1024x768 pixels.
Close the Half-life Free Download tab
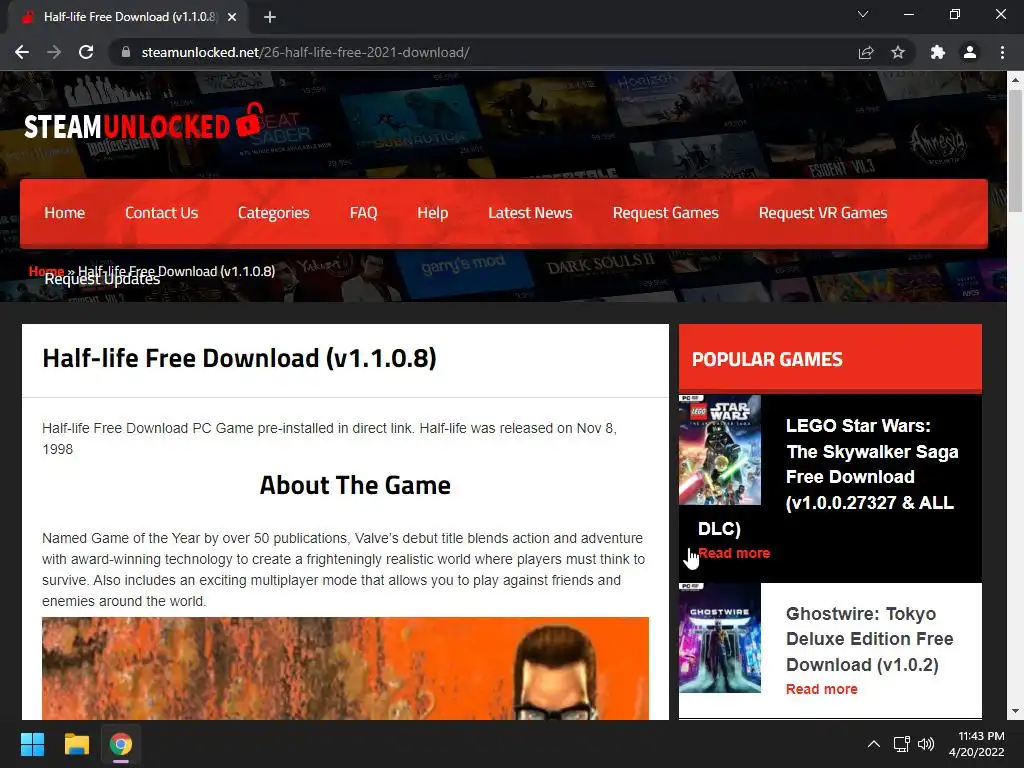(232, 17)
